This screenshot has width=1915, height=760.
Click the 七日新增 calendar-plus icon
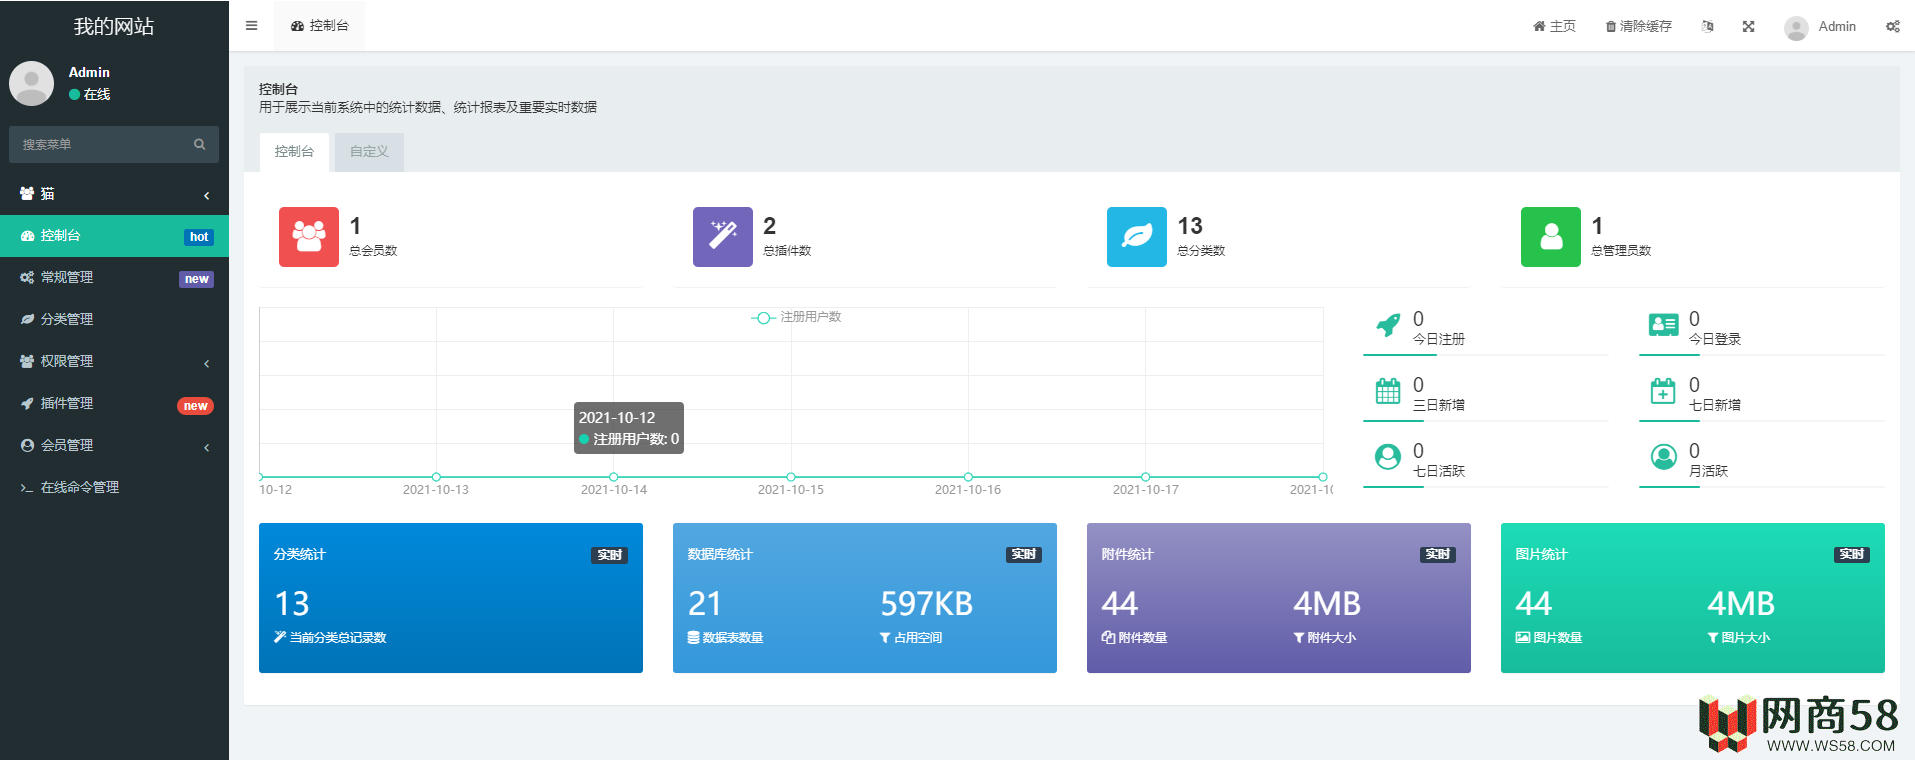1663,391
